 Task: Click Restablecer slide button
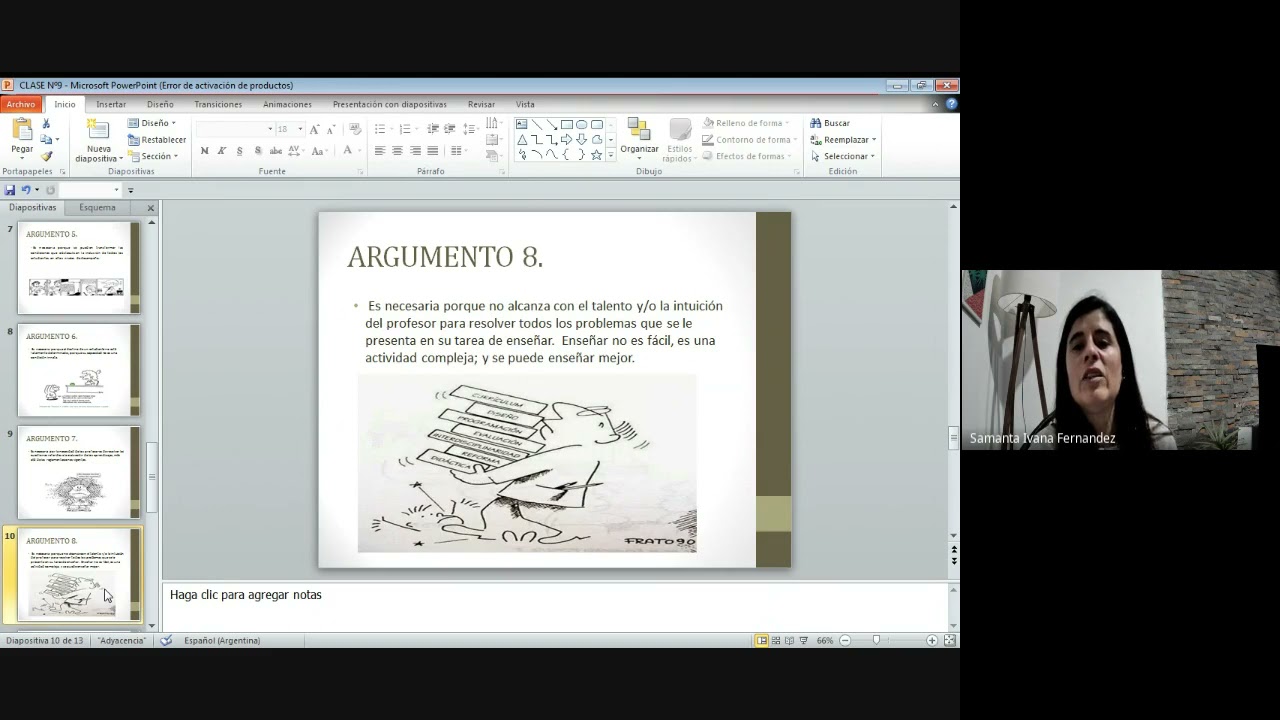pos(157,140)
